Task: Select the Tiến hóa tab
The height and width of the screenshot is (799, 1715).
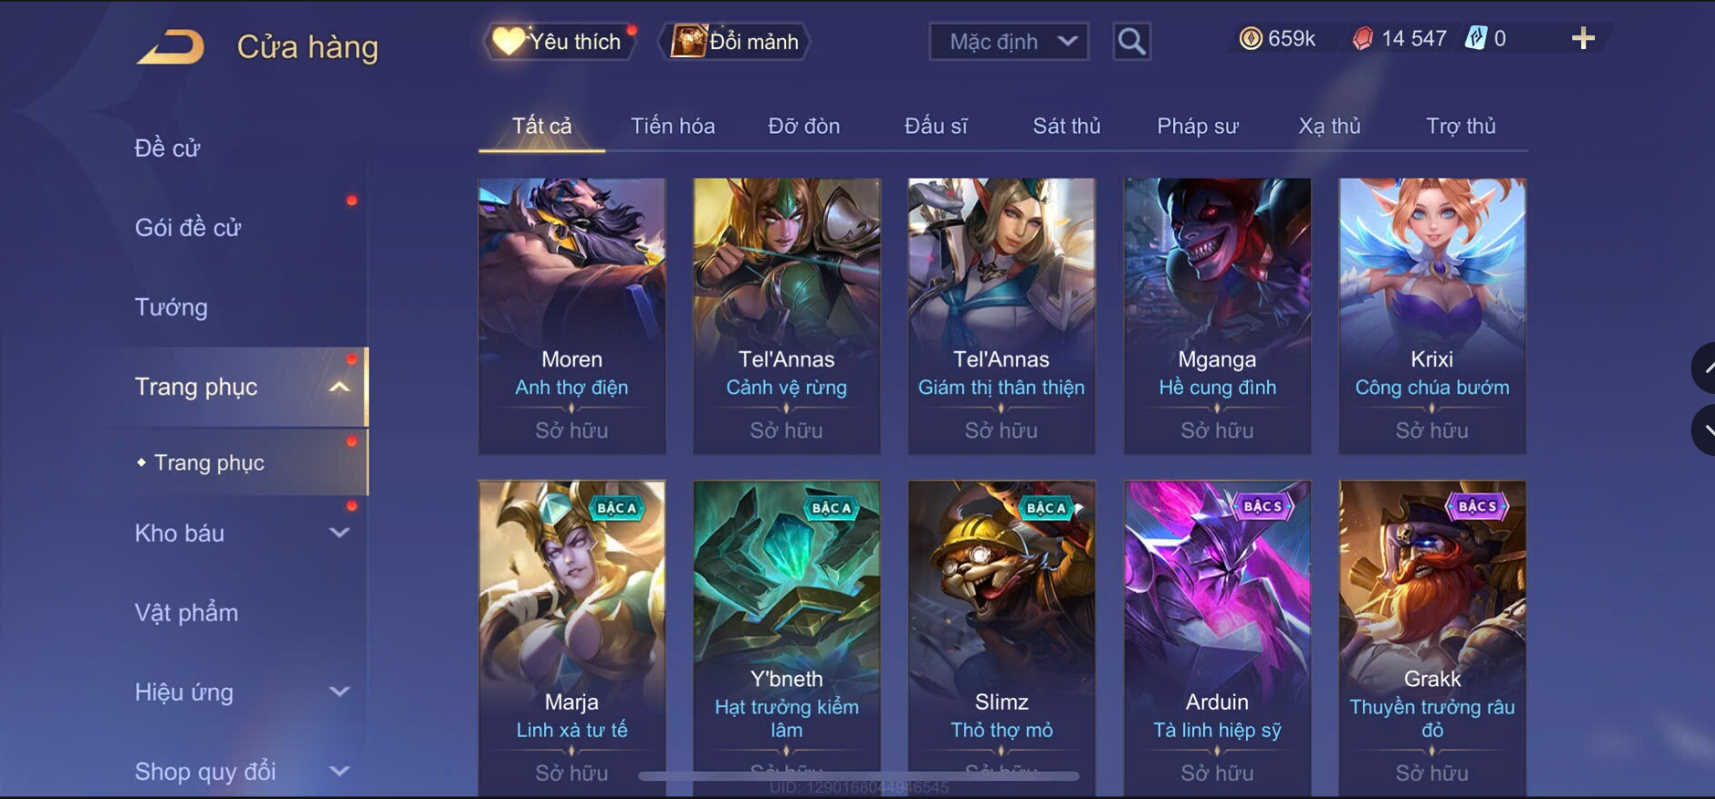Action: [x=672, y=126]
